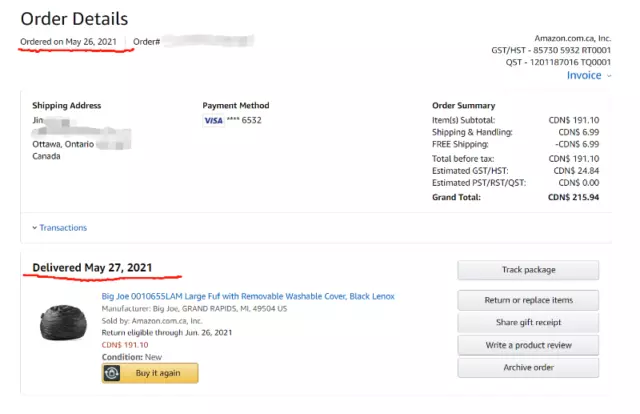Open the Big Joe Large Fuf product link
Image resolution: width=640 pixels, height=414 pixels.
(x=248, y=296)
